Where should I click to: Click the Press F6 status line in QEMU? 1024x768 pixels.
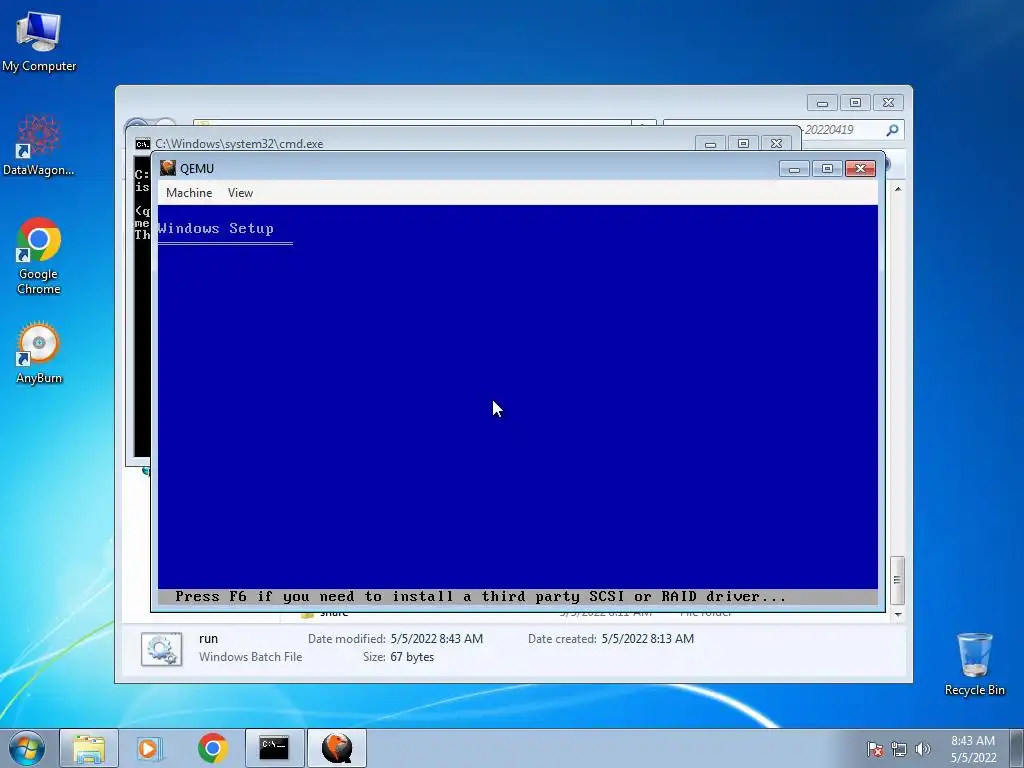(x=481, y=596)
